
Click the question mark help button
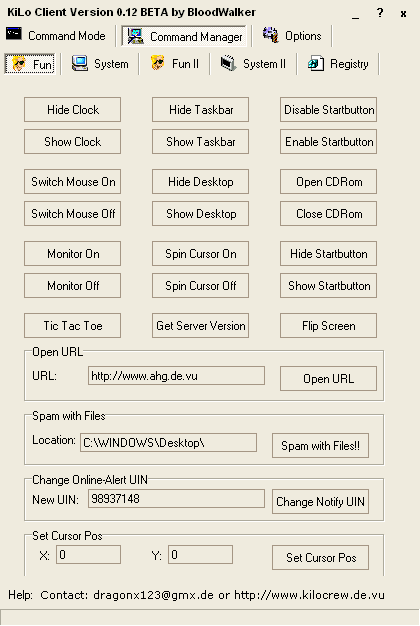(x=380, y=13)
